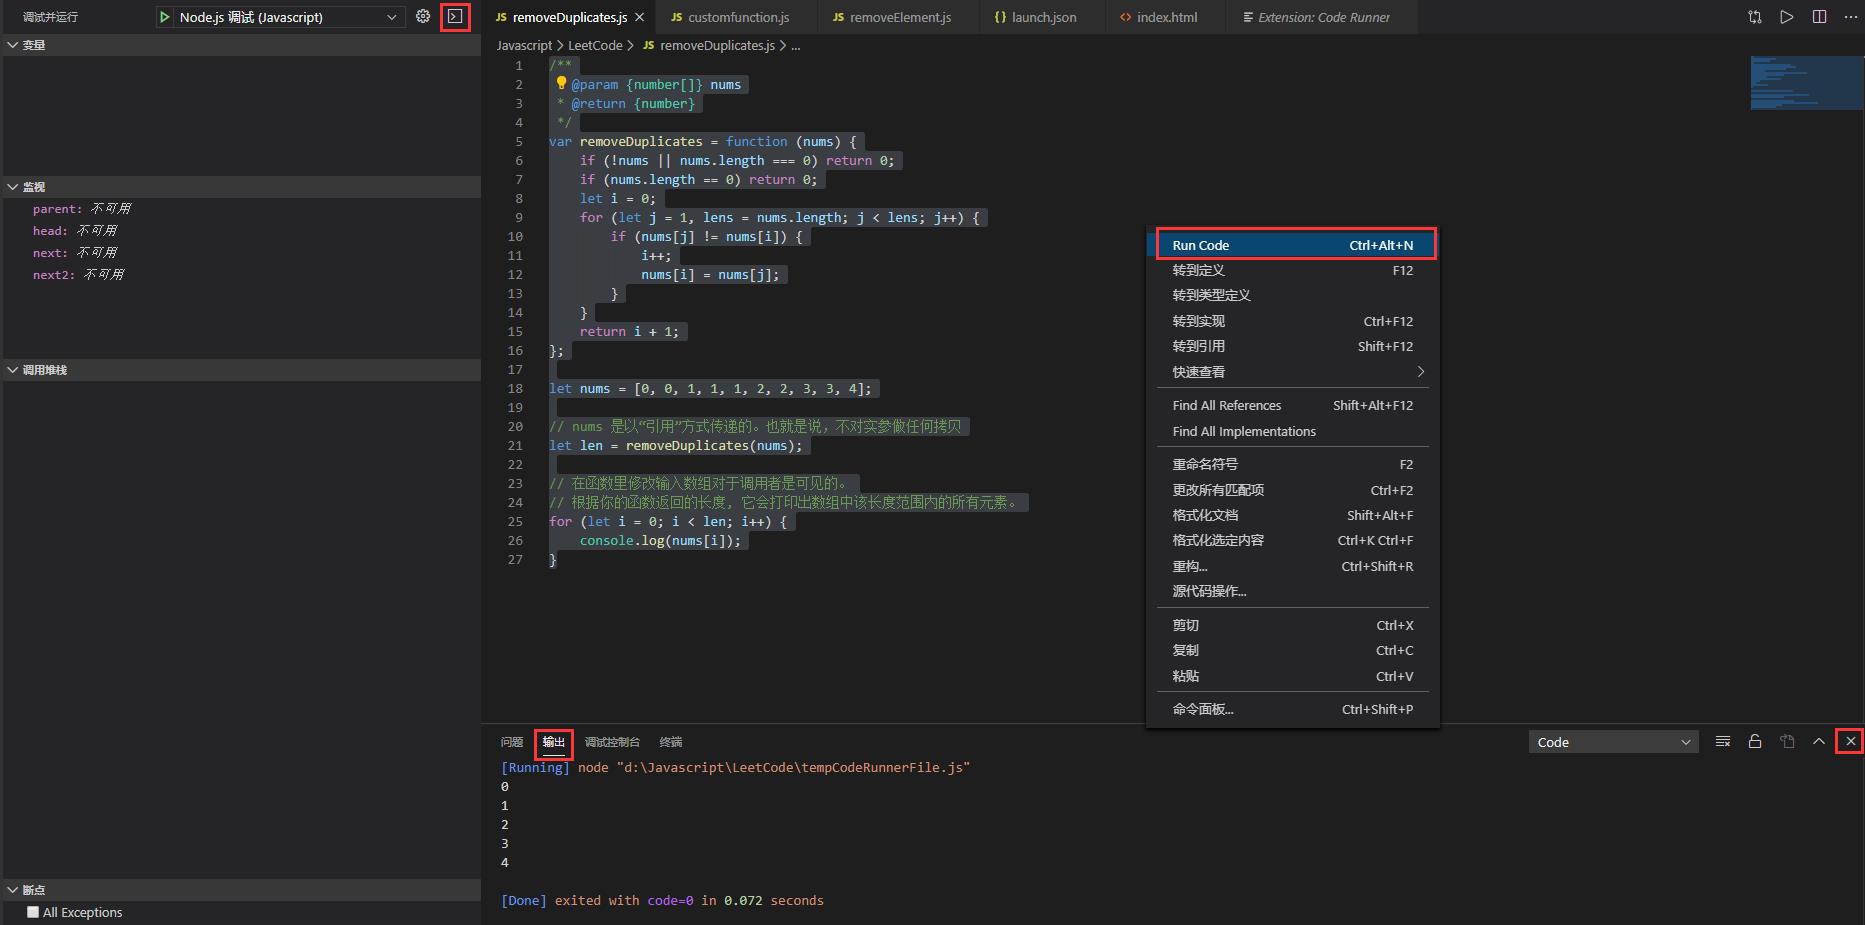Toggle the All Exceptions breakpoint checkbox

33,912
